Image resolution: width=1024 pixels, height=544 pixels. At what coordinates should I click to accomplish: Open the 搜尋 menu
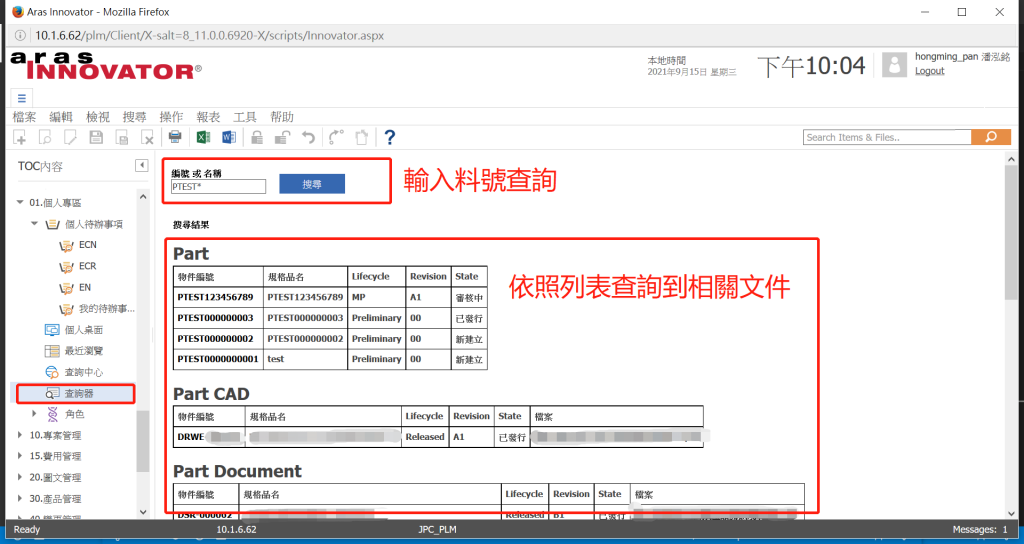coord(135,117)
